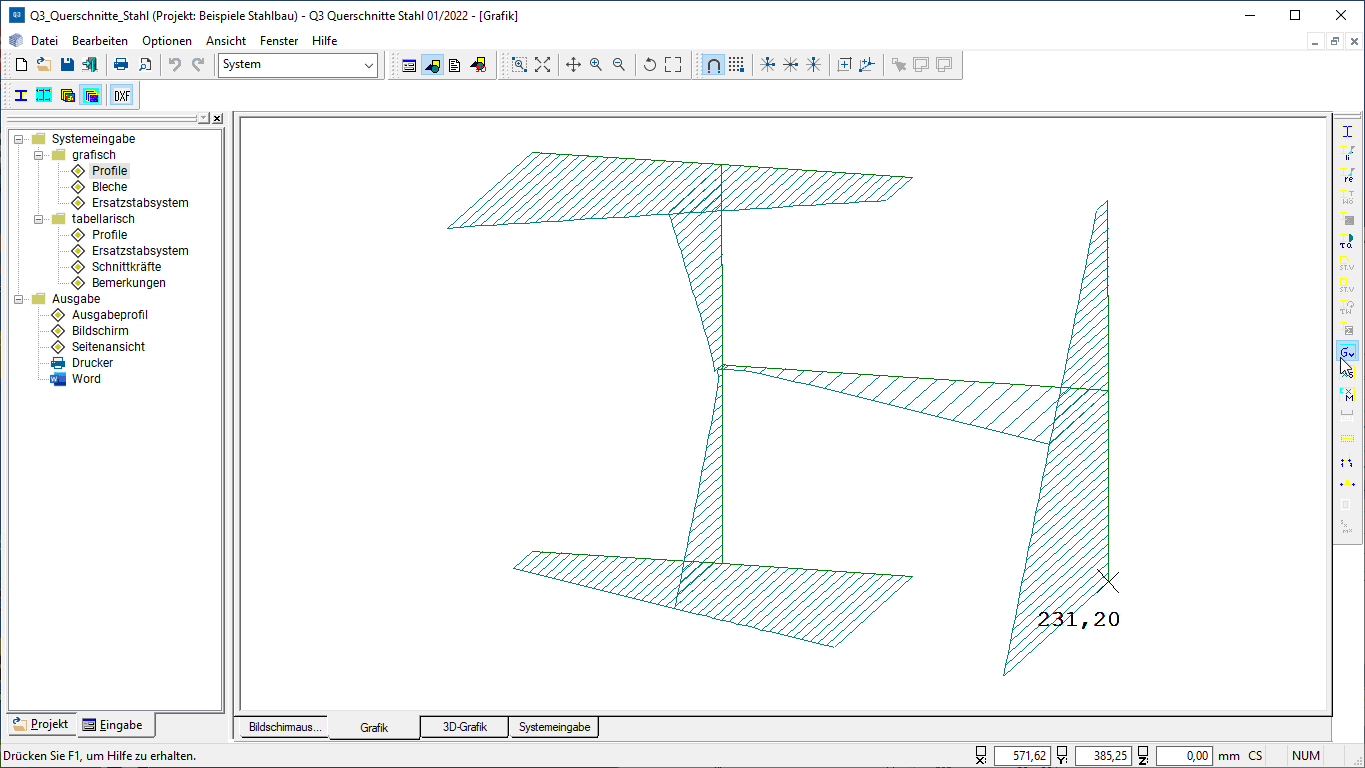Viewport: 1365px width, 768px height.
Task: Click the cyan profile-with-frame icon
Action: tap(44, 95)
